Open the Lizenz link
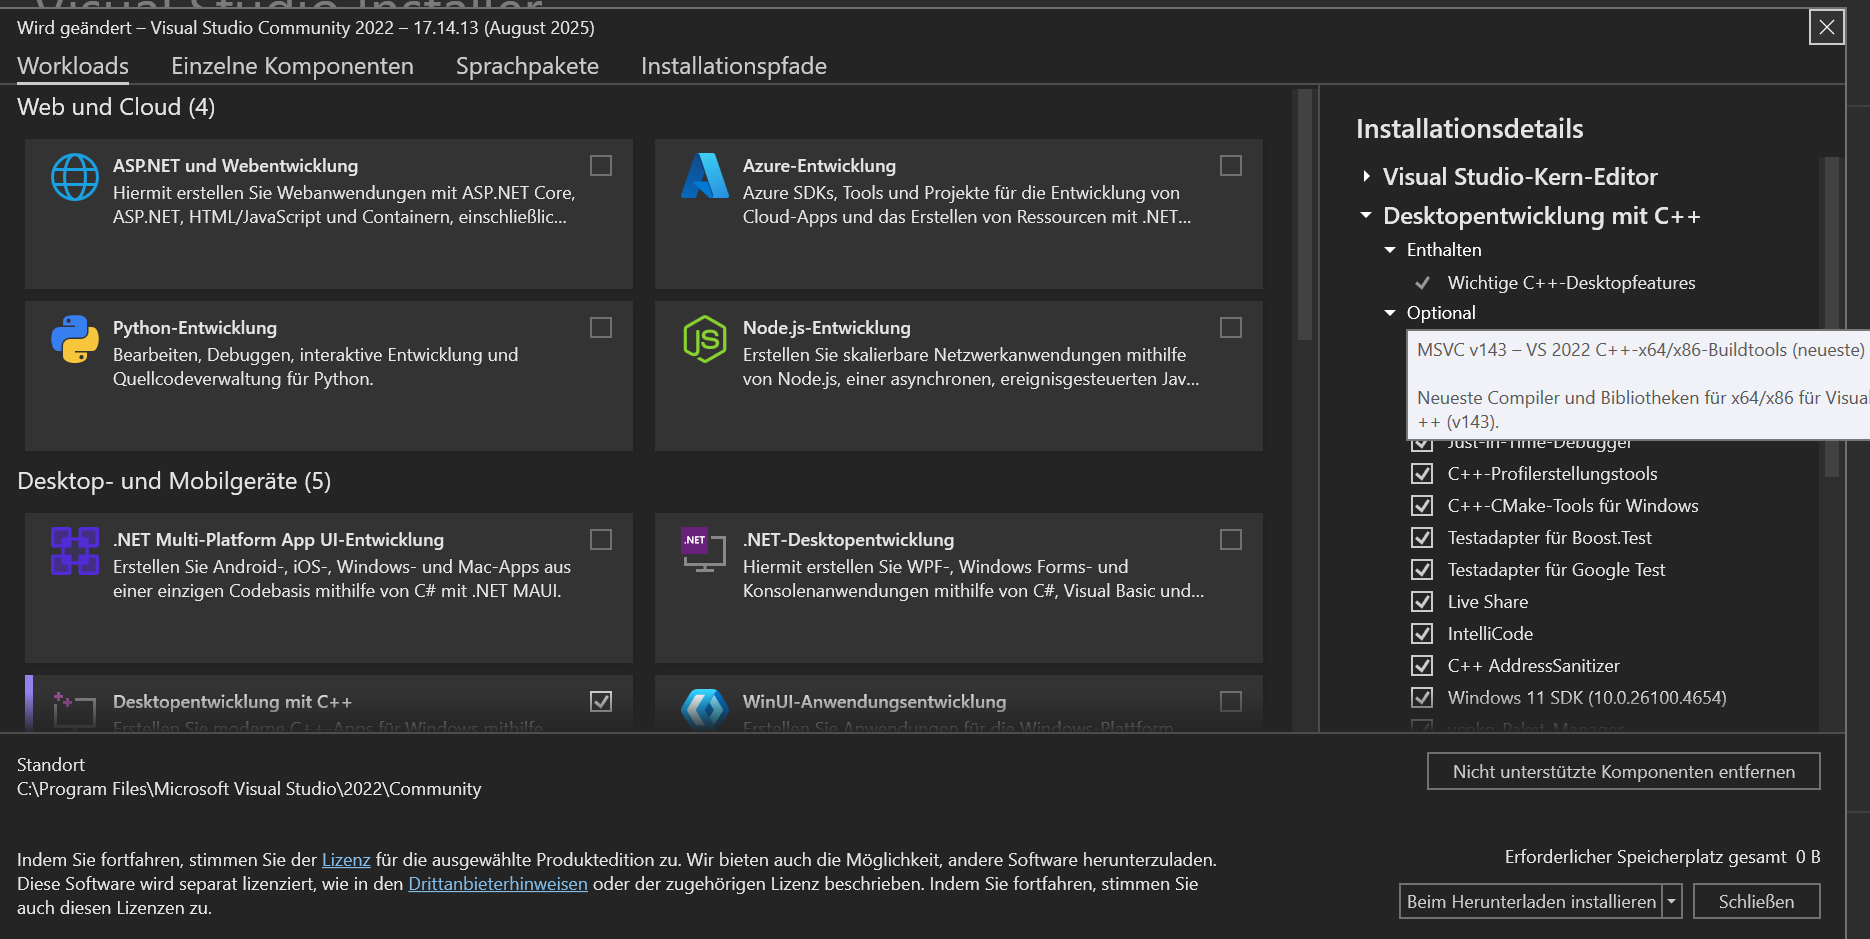 pyautogui.click(x=346, y=860)
